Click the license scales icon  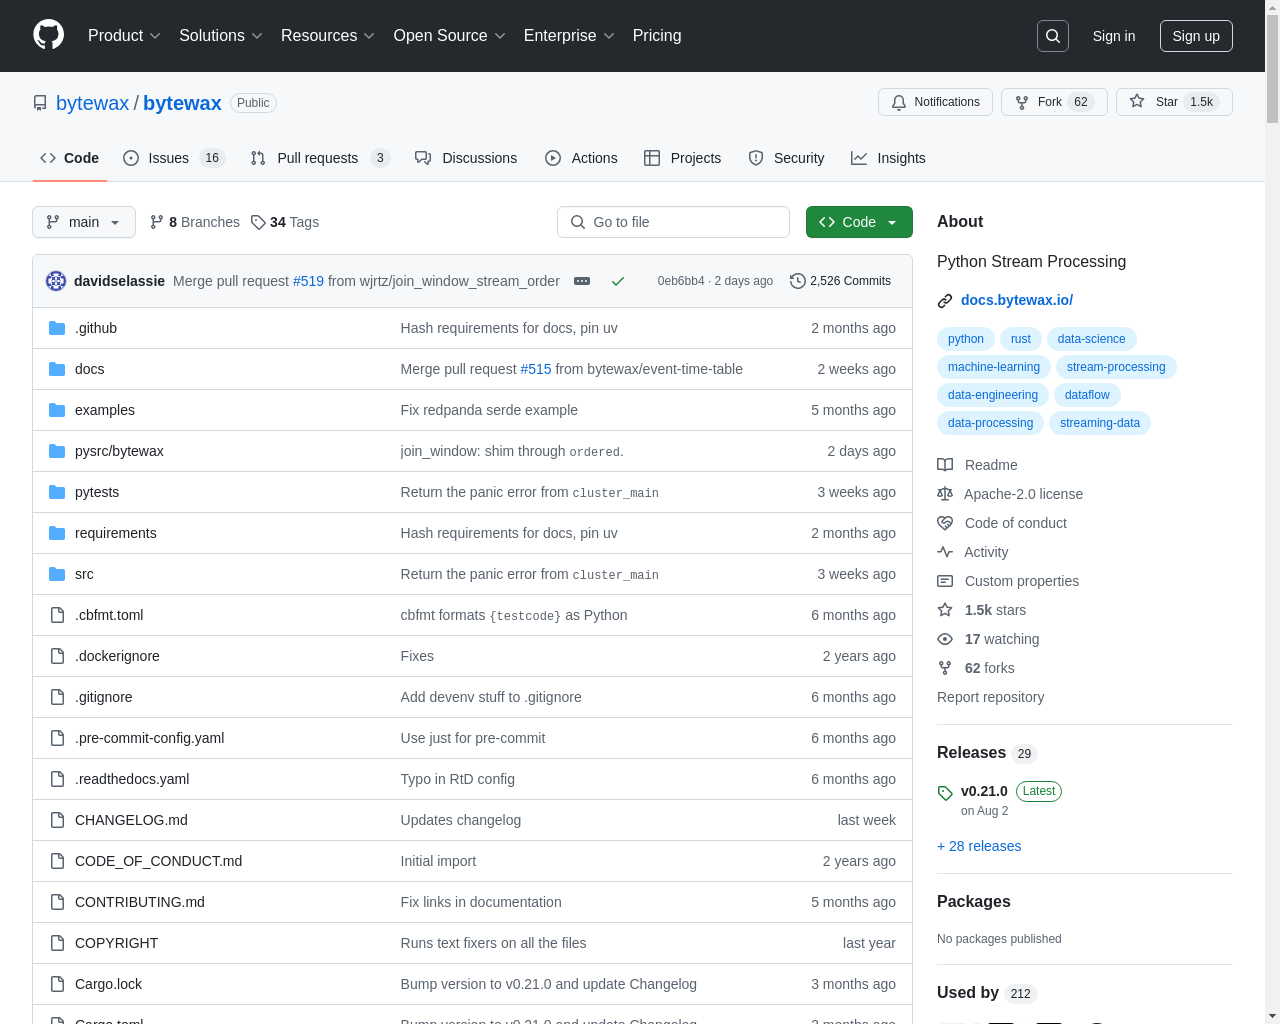pyautogui.click(x=945, y=494)
